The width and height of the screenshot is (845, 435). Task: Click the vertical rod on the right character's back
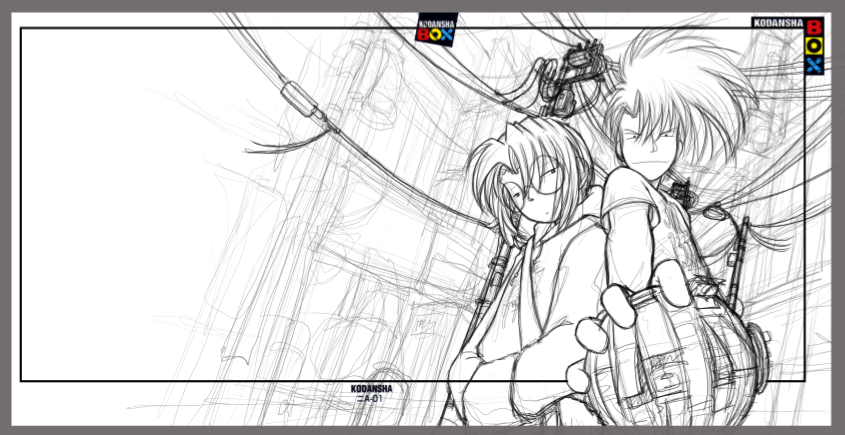coord(740,260)
